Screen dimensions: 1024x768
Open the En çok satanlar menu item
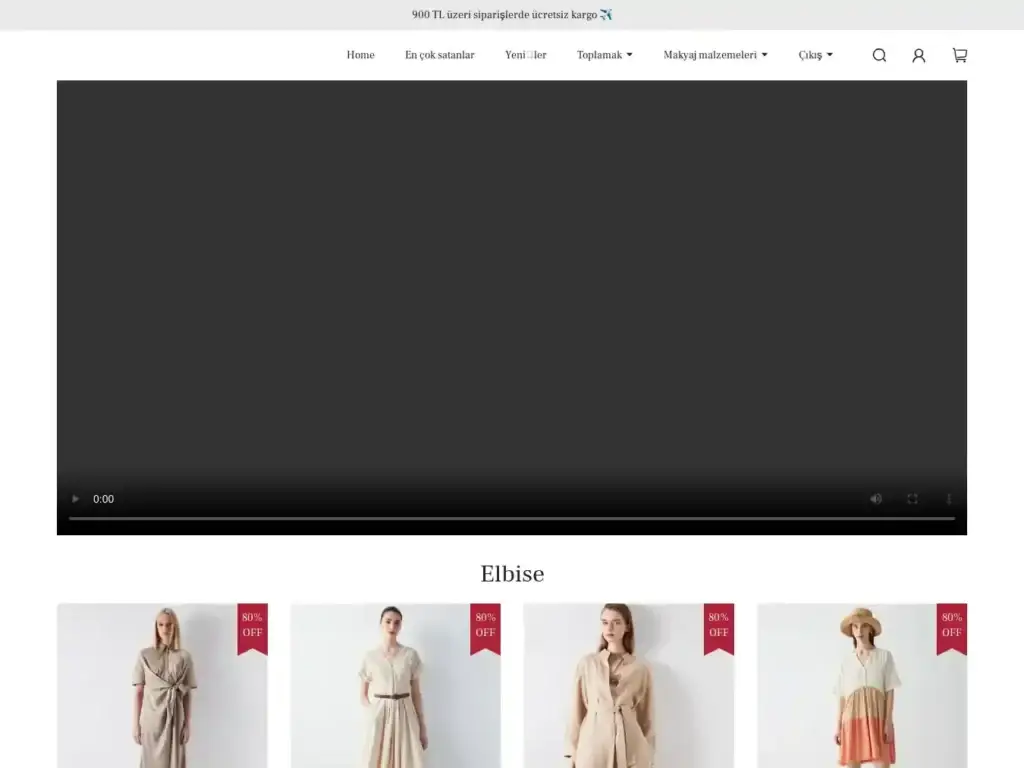(x=440, y=55)
